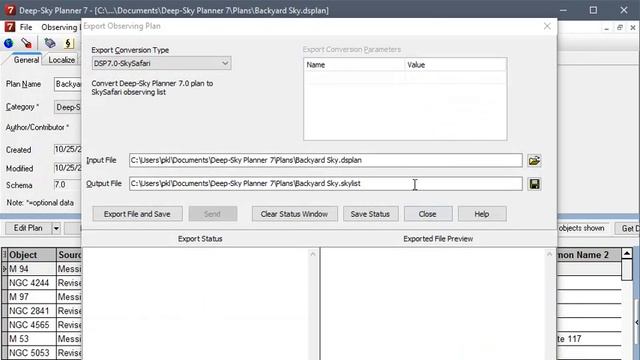Select the M 53 row

tap(45, 339)
